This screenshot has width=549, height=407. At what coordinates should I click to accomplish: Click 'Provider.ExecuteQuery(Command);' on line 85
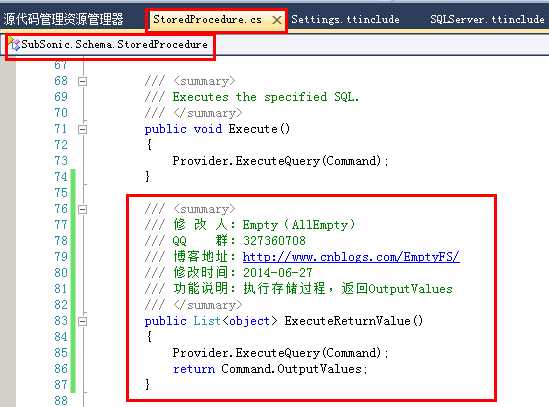pos(280,353)
